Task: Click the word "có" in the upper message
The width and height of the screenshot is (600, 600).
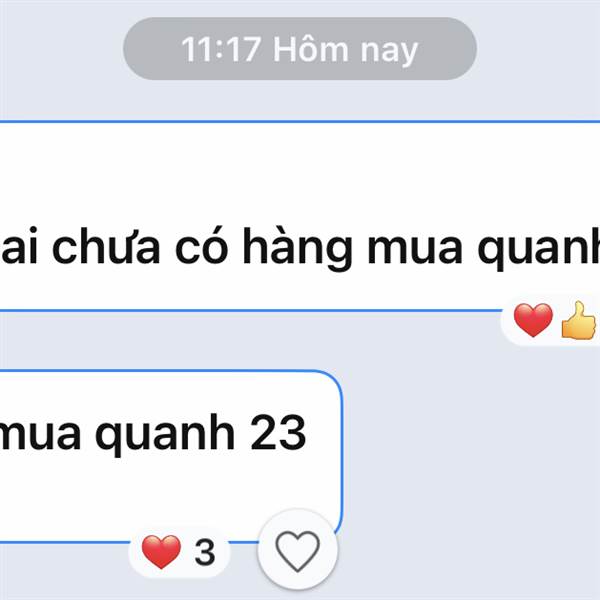Action: click(202, 247)
